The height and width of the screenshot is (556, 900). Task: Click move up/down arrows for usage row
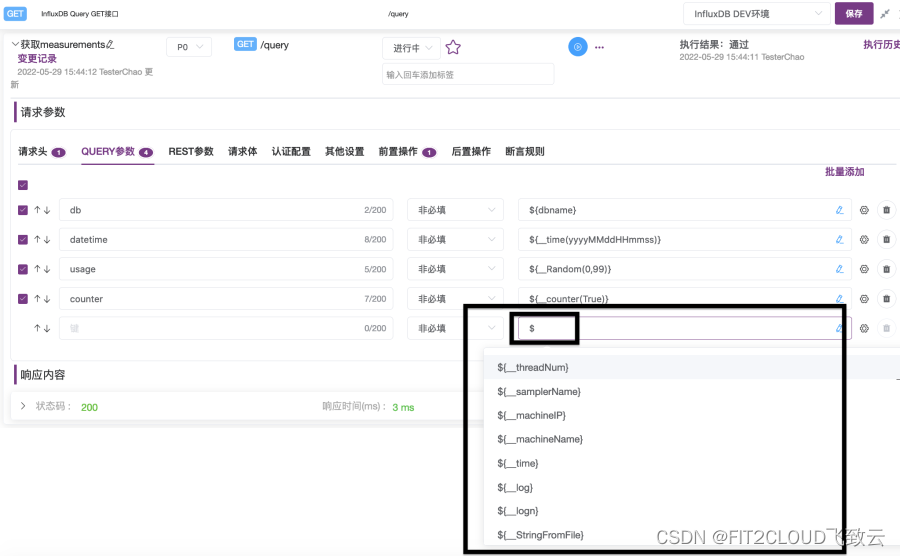42,269
